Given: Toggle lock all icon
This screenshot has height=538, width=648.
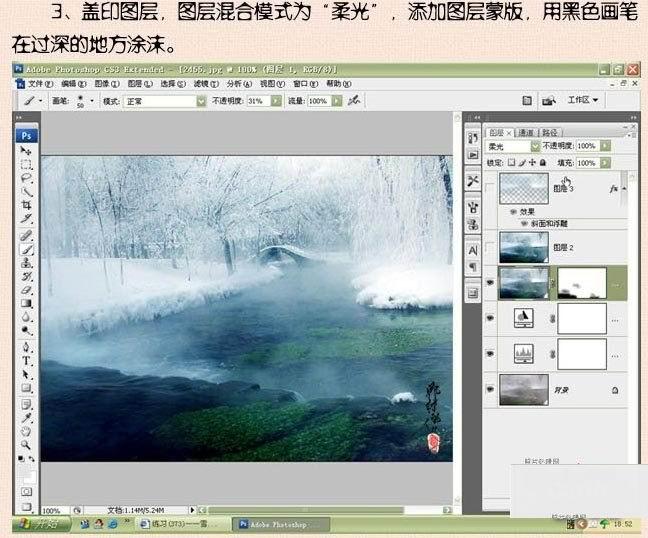Looking at the screenshot, I should click(x=543, y=163).
